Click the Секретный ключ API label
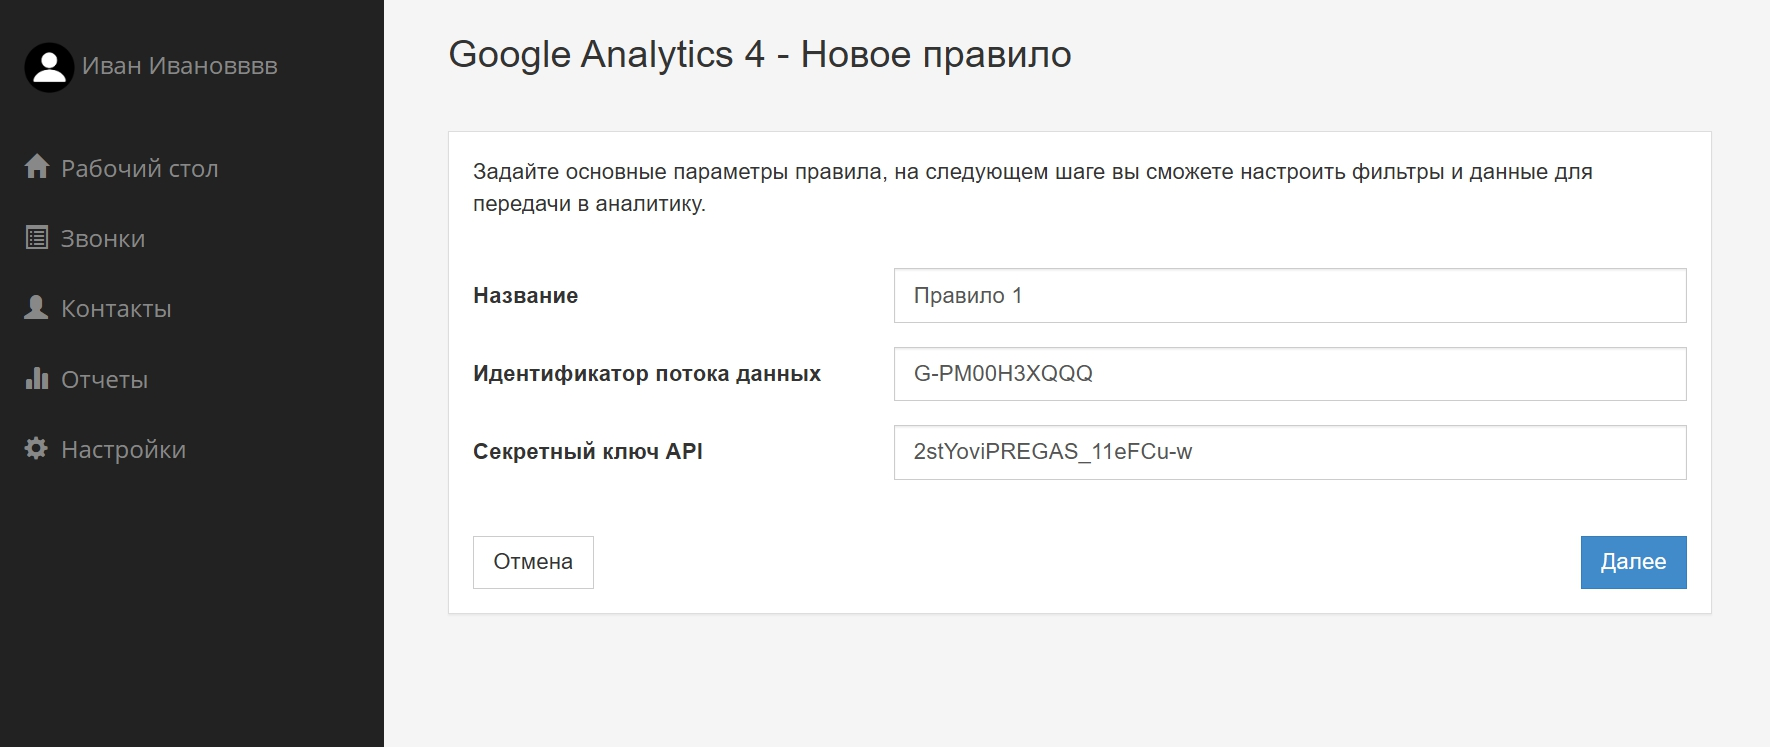1770x747 pixels. [588, 451]
